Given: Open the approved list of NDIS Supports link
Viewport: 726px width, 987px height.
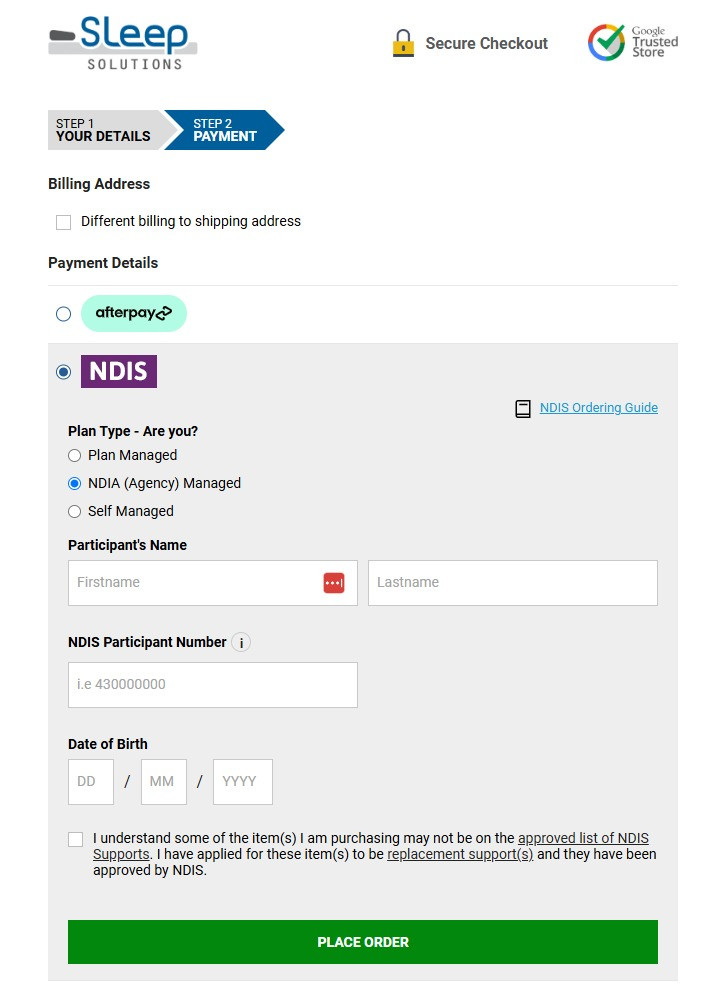Looking at the screenshot, I should 582,838.
